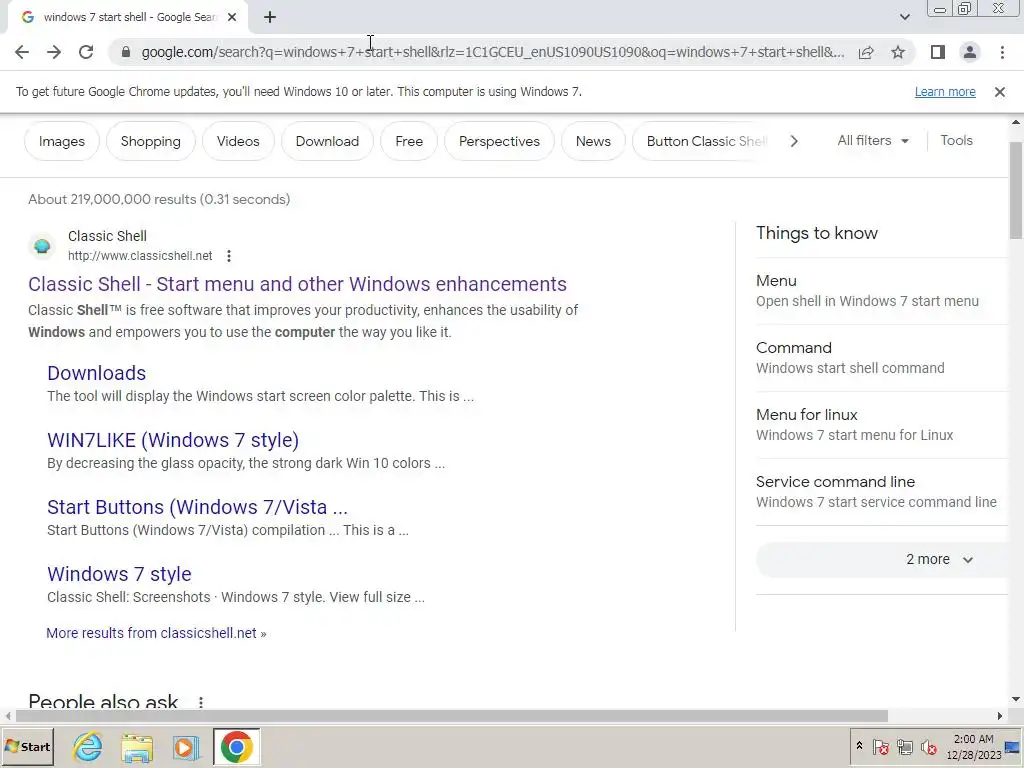
Task: Open WIN7LIKE (Windows 7 style) sitelink
Action: pos(173,440)
